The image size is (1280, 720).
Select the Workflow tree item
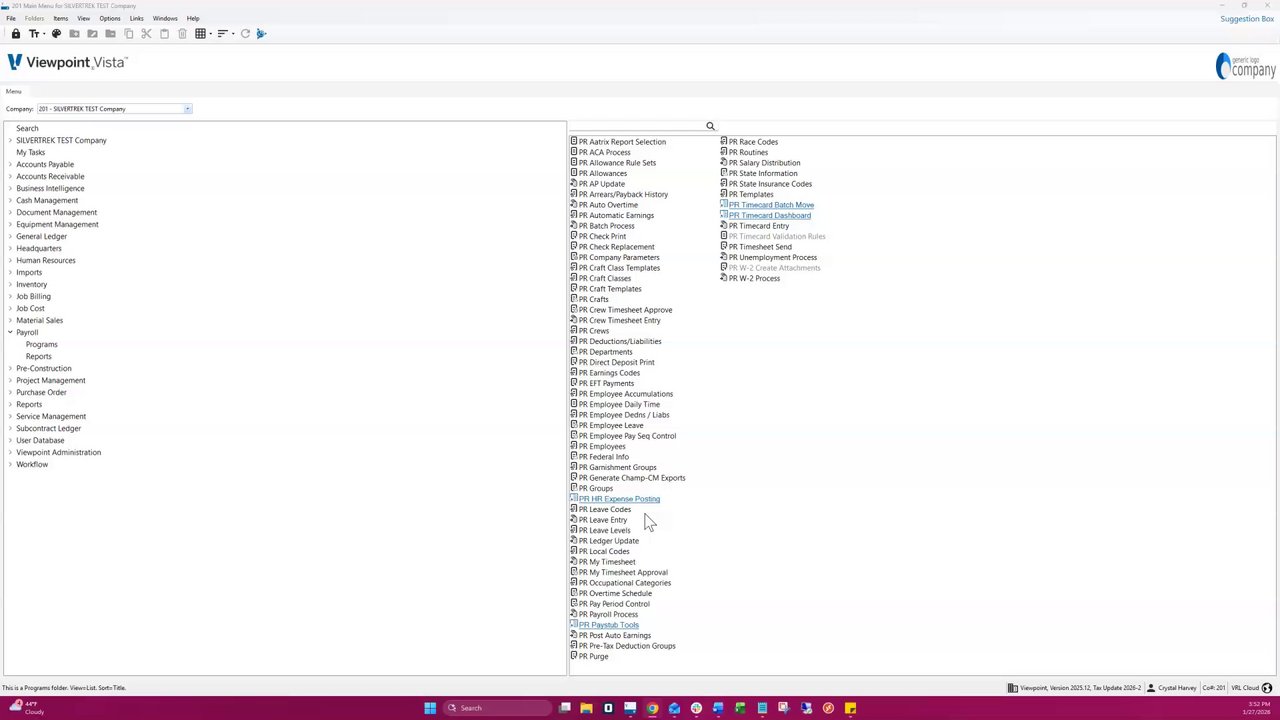tap(32, 464)
